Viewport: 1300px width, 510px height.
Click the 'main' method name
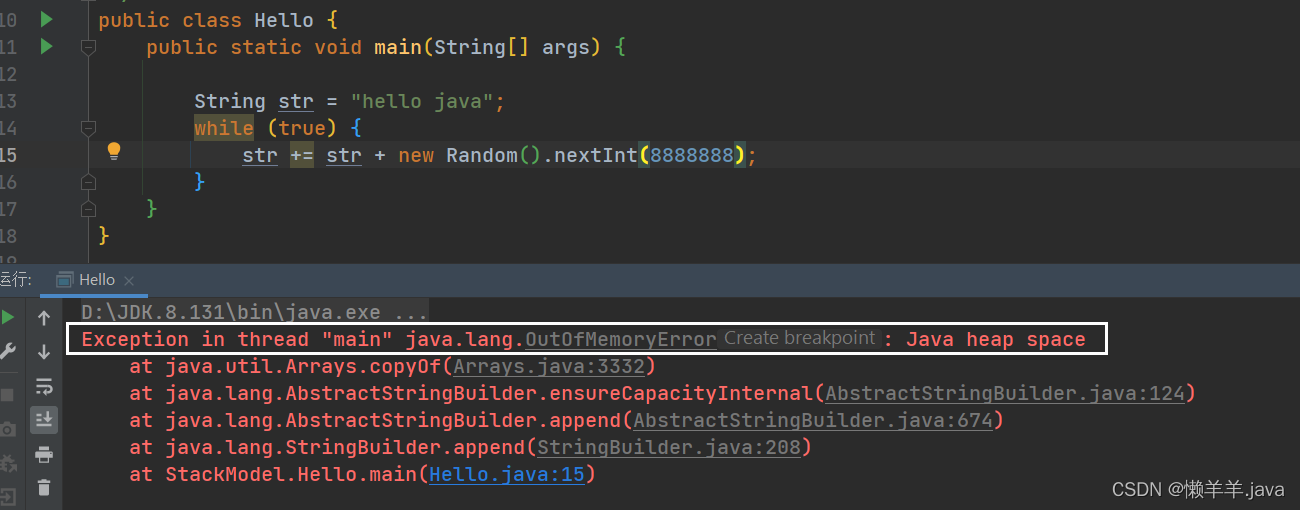coord(398,47)
